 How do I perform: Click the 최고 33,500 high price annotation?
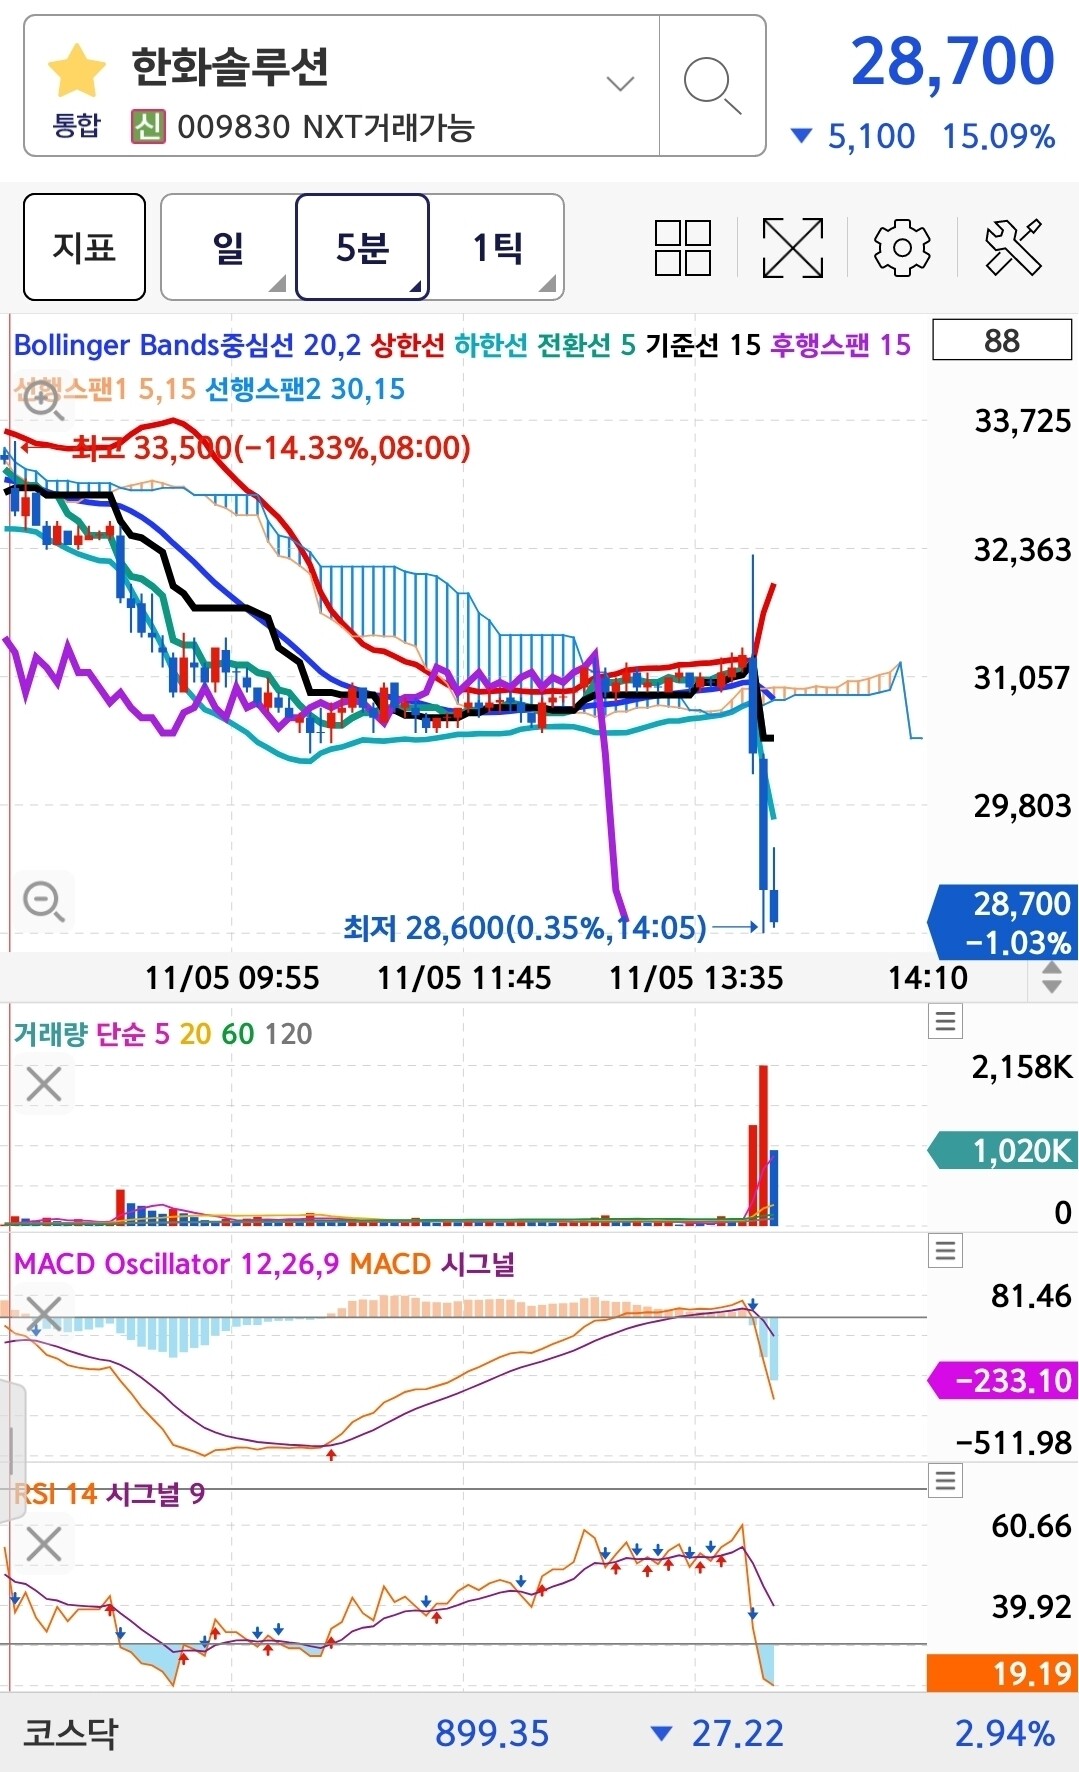click(271, 447)
